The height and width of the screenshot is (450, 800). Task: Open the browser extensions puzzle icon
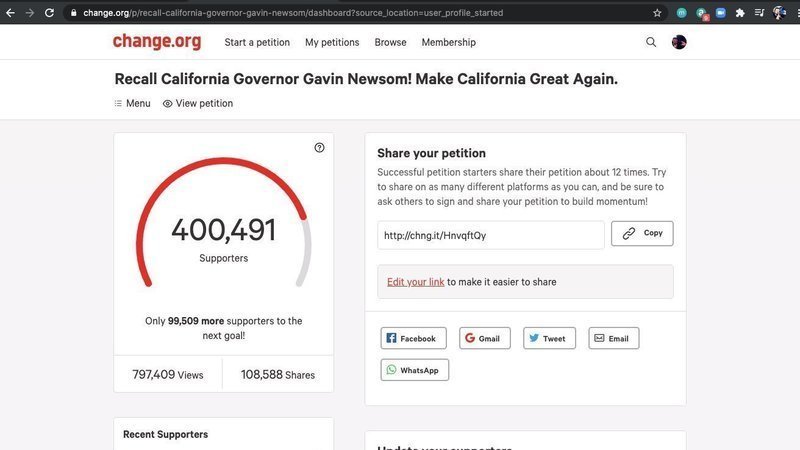739,13
